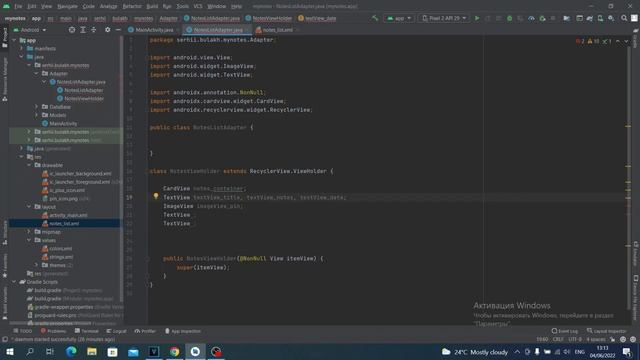Go to the previous highlighted error arrow
This screenshot has width=640, height=360.
(618, 41)
